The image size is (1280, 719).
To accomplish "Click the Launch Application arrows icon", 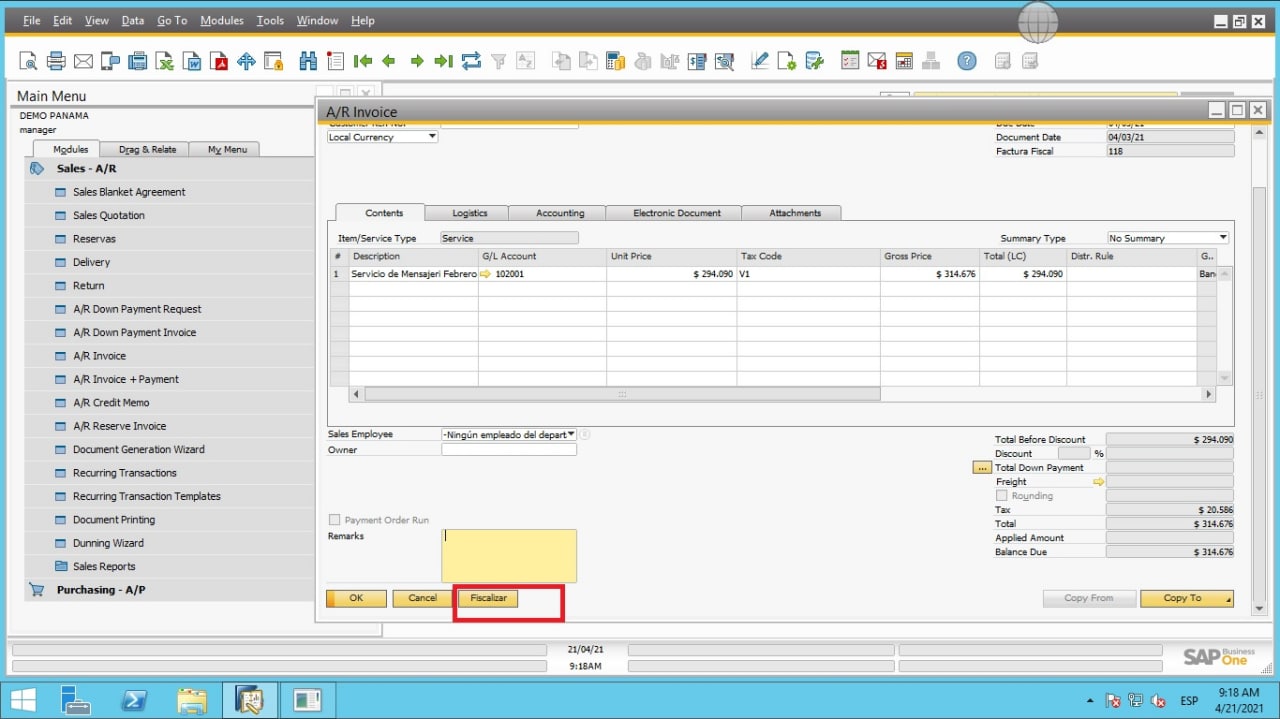I will 245,61.
